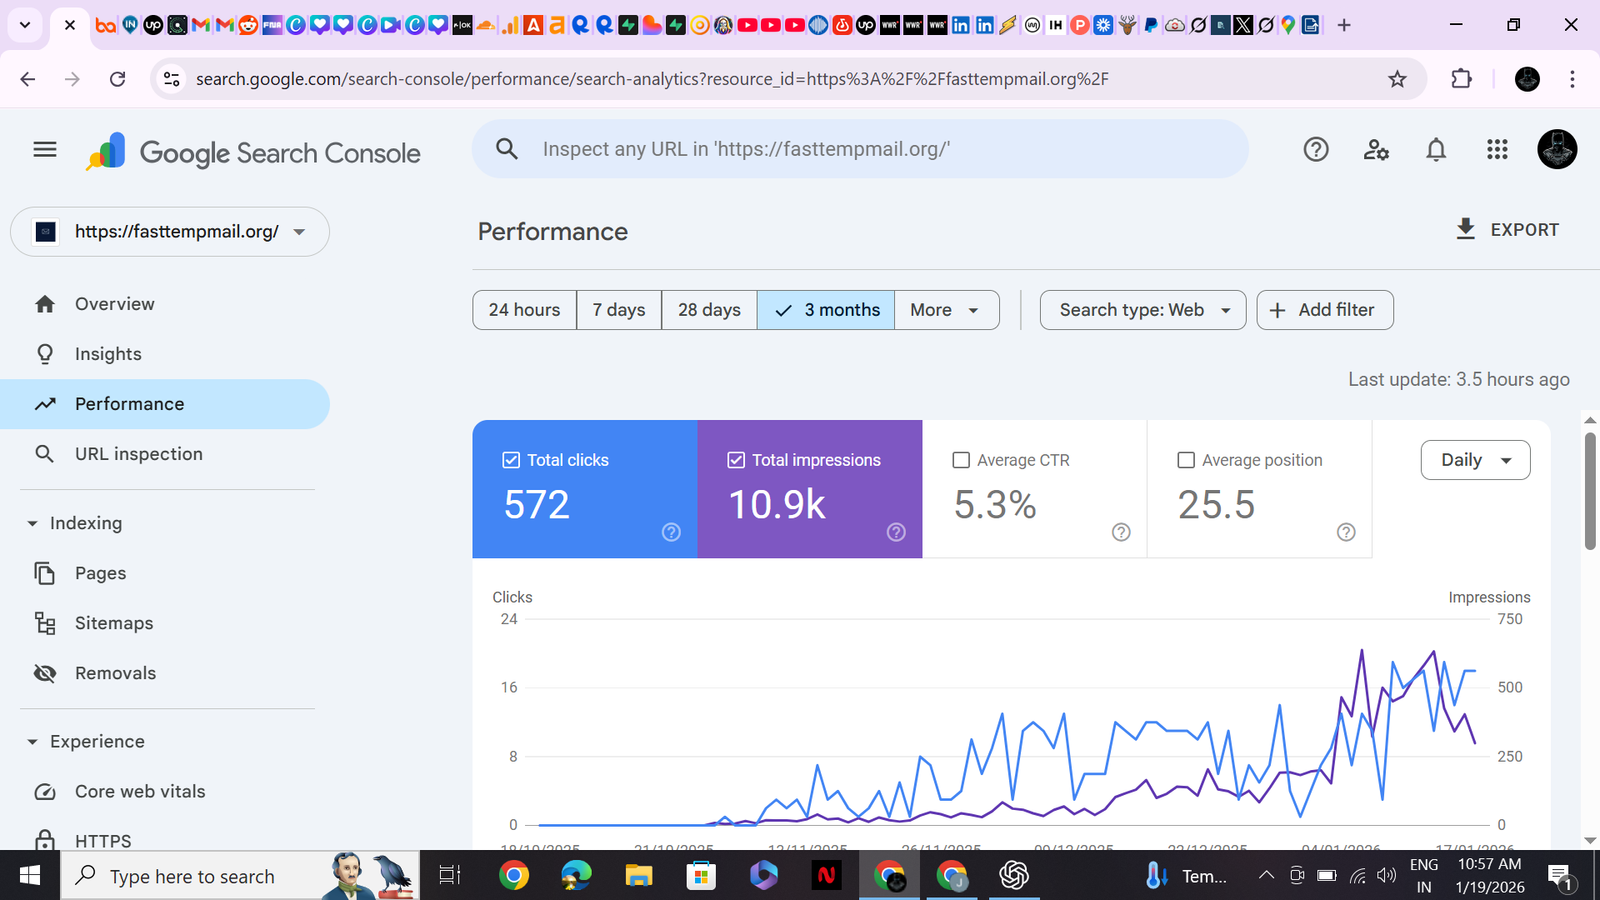Select URL inspection in the sidebar
Screen dimensions: 1600x900
point(138,453)
